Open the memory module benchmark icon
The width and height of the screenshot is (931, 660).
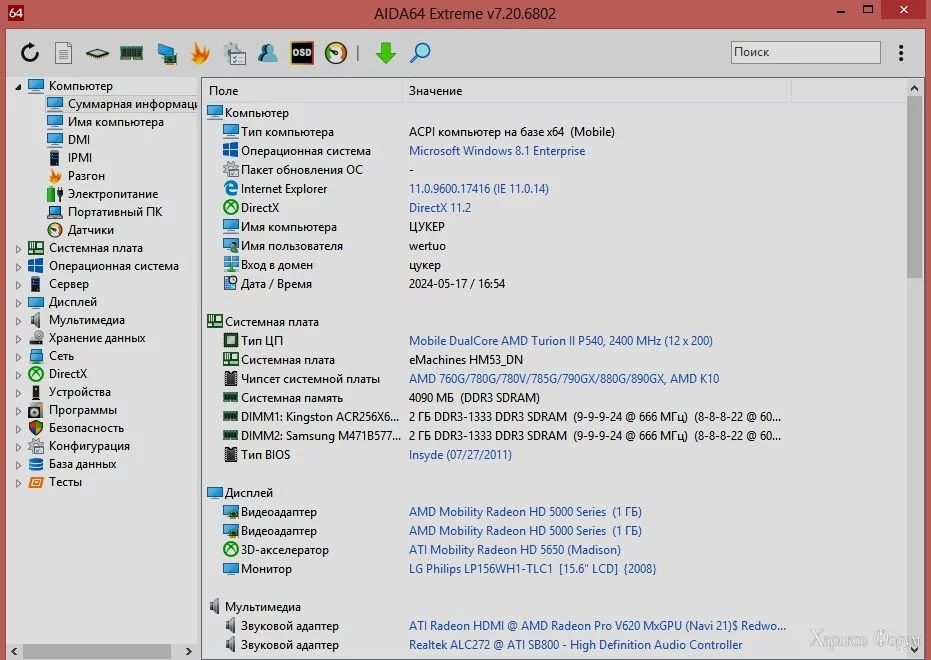click(131, 53)
